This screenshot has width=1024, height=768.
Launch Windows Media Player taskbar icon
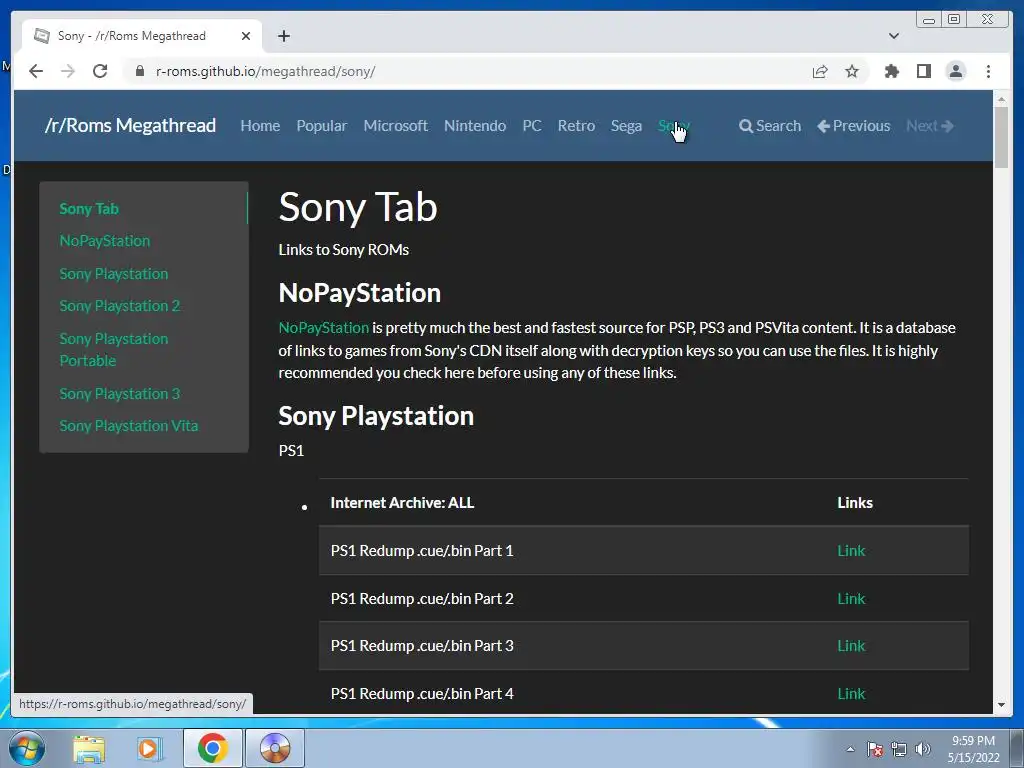point(150,748)
